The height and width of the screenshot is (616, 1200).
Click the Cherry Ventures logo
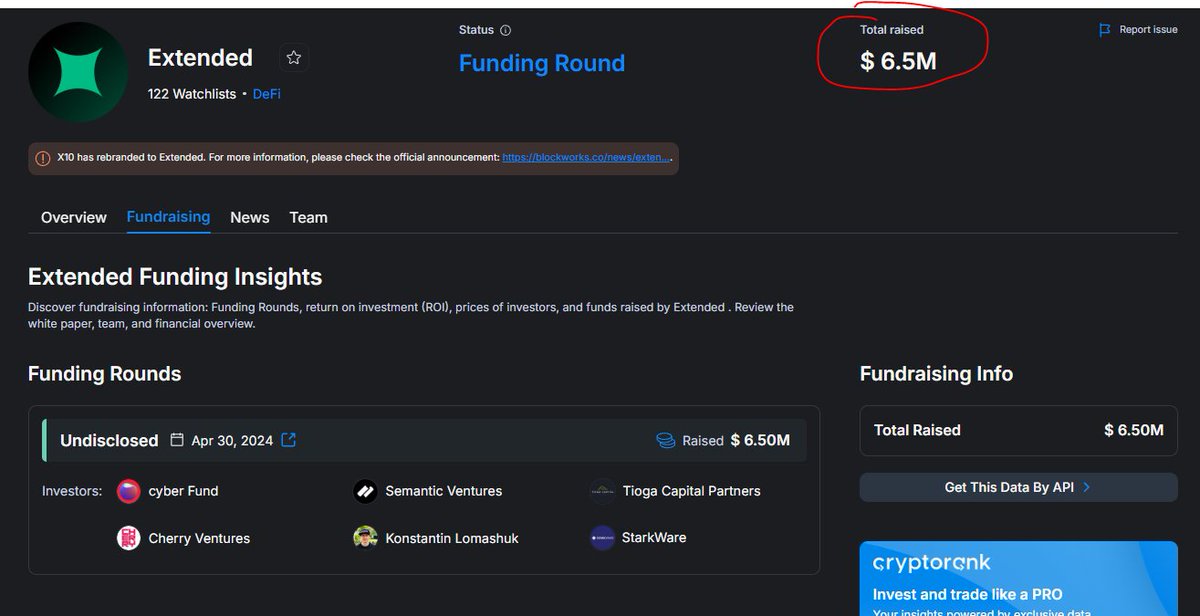(x=128, y=538)
